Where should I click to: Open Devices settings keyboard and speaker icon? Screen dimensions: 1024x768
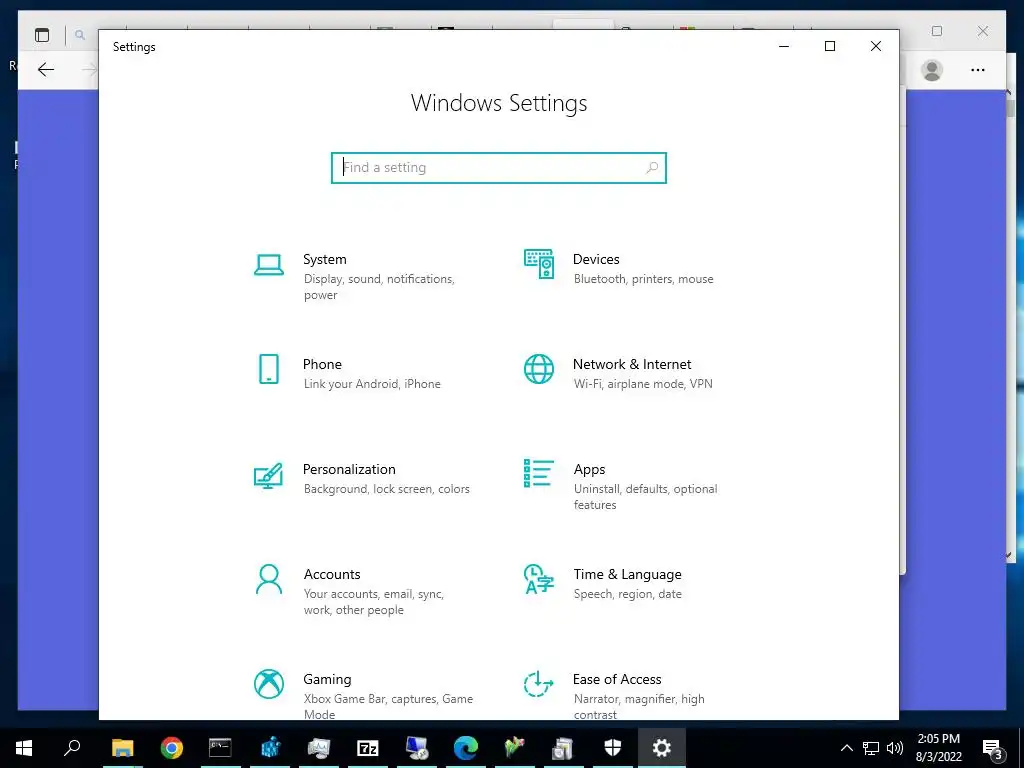click(539, 264)
